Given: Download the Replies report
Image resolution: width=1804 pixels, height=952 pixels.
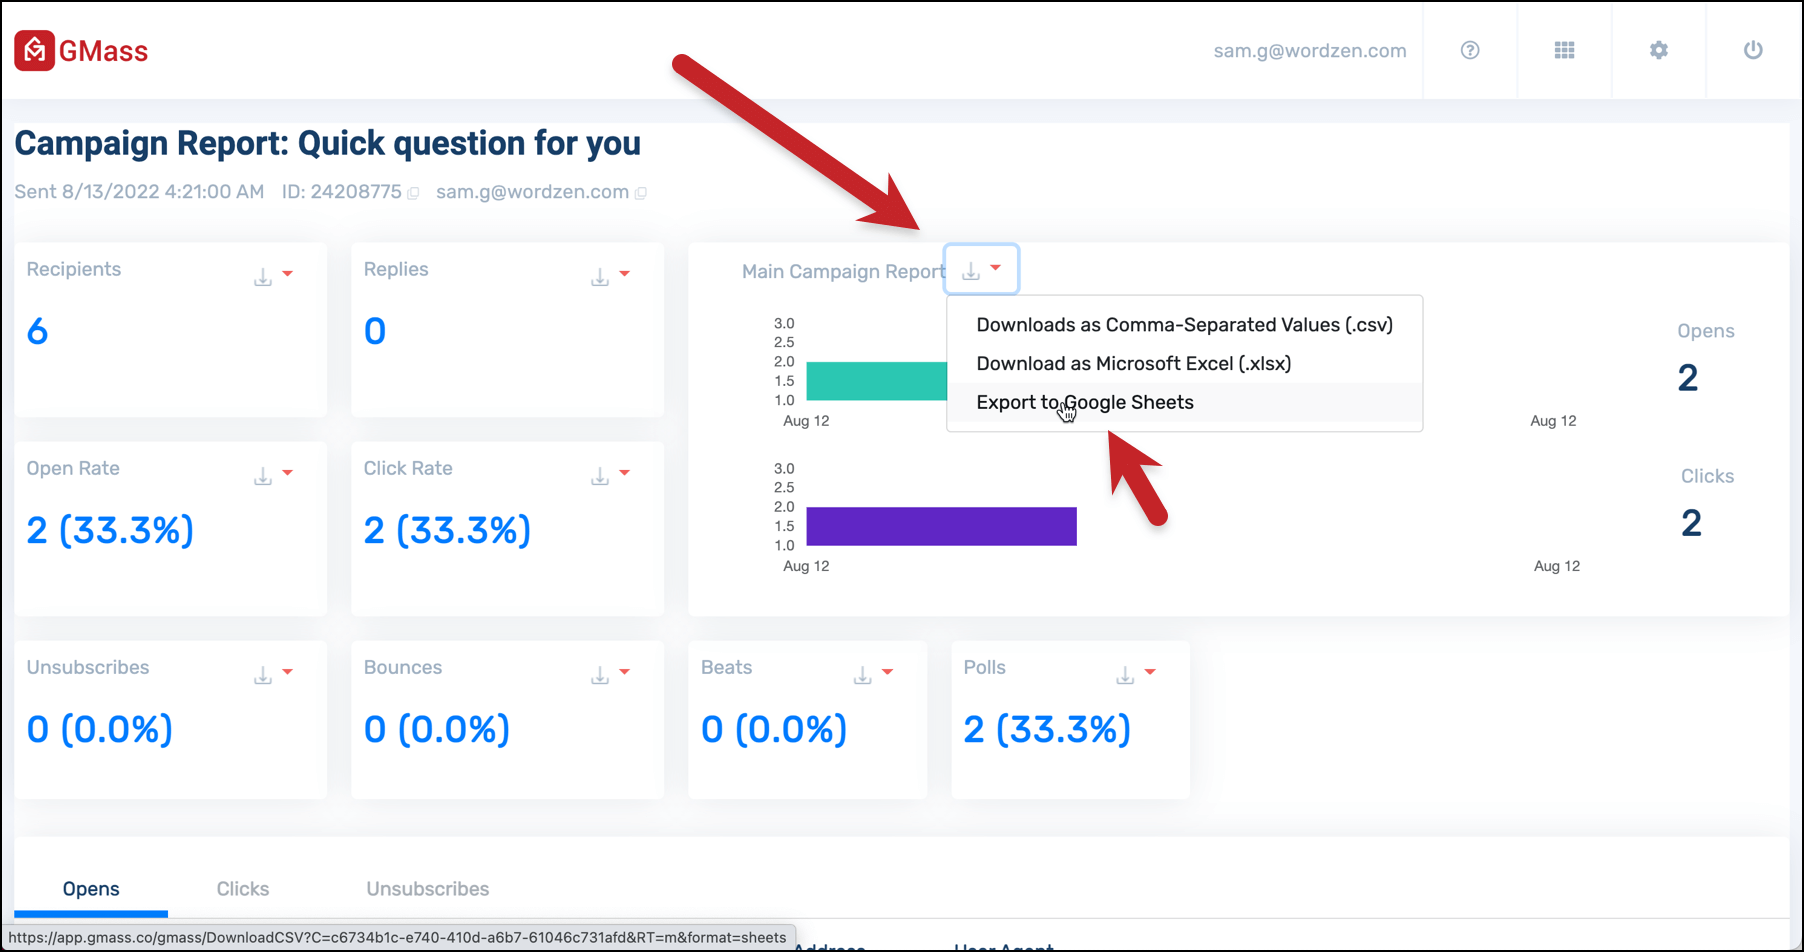Looking at the screenshot, I should [x=600, y=277].
